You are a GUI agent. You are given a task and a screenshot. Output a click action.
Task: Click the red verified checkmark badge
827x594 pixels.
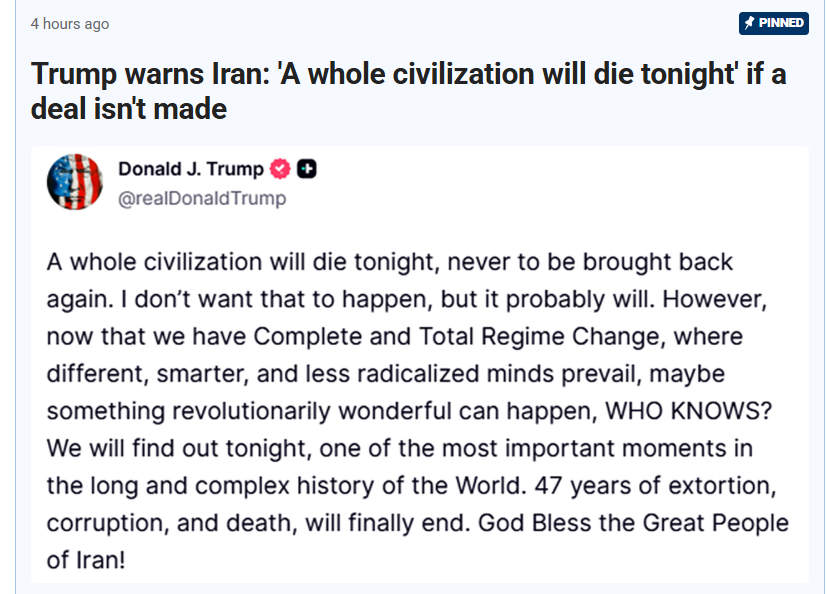281,169
